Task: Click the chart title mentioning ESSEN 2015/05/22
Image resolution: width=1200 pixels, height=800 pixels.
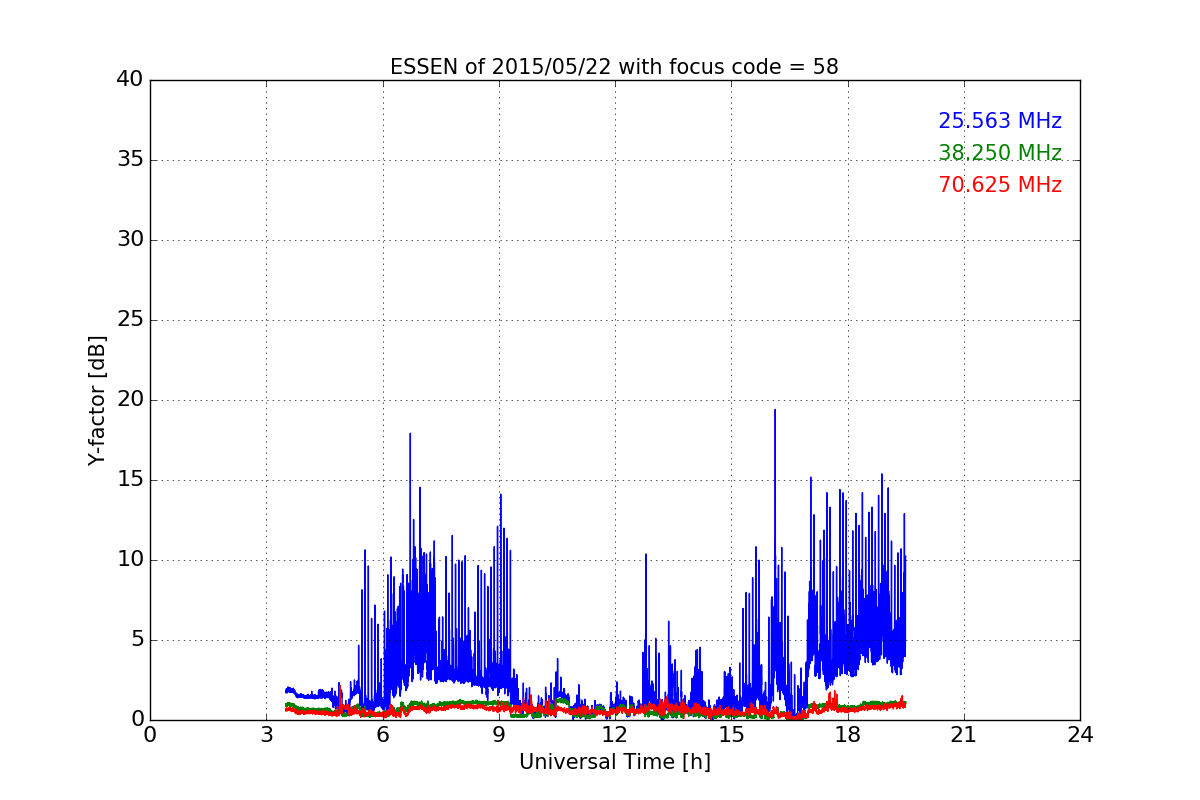Action: [614, 67]
